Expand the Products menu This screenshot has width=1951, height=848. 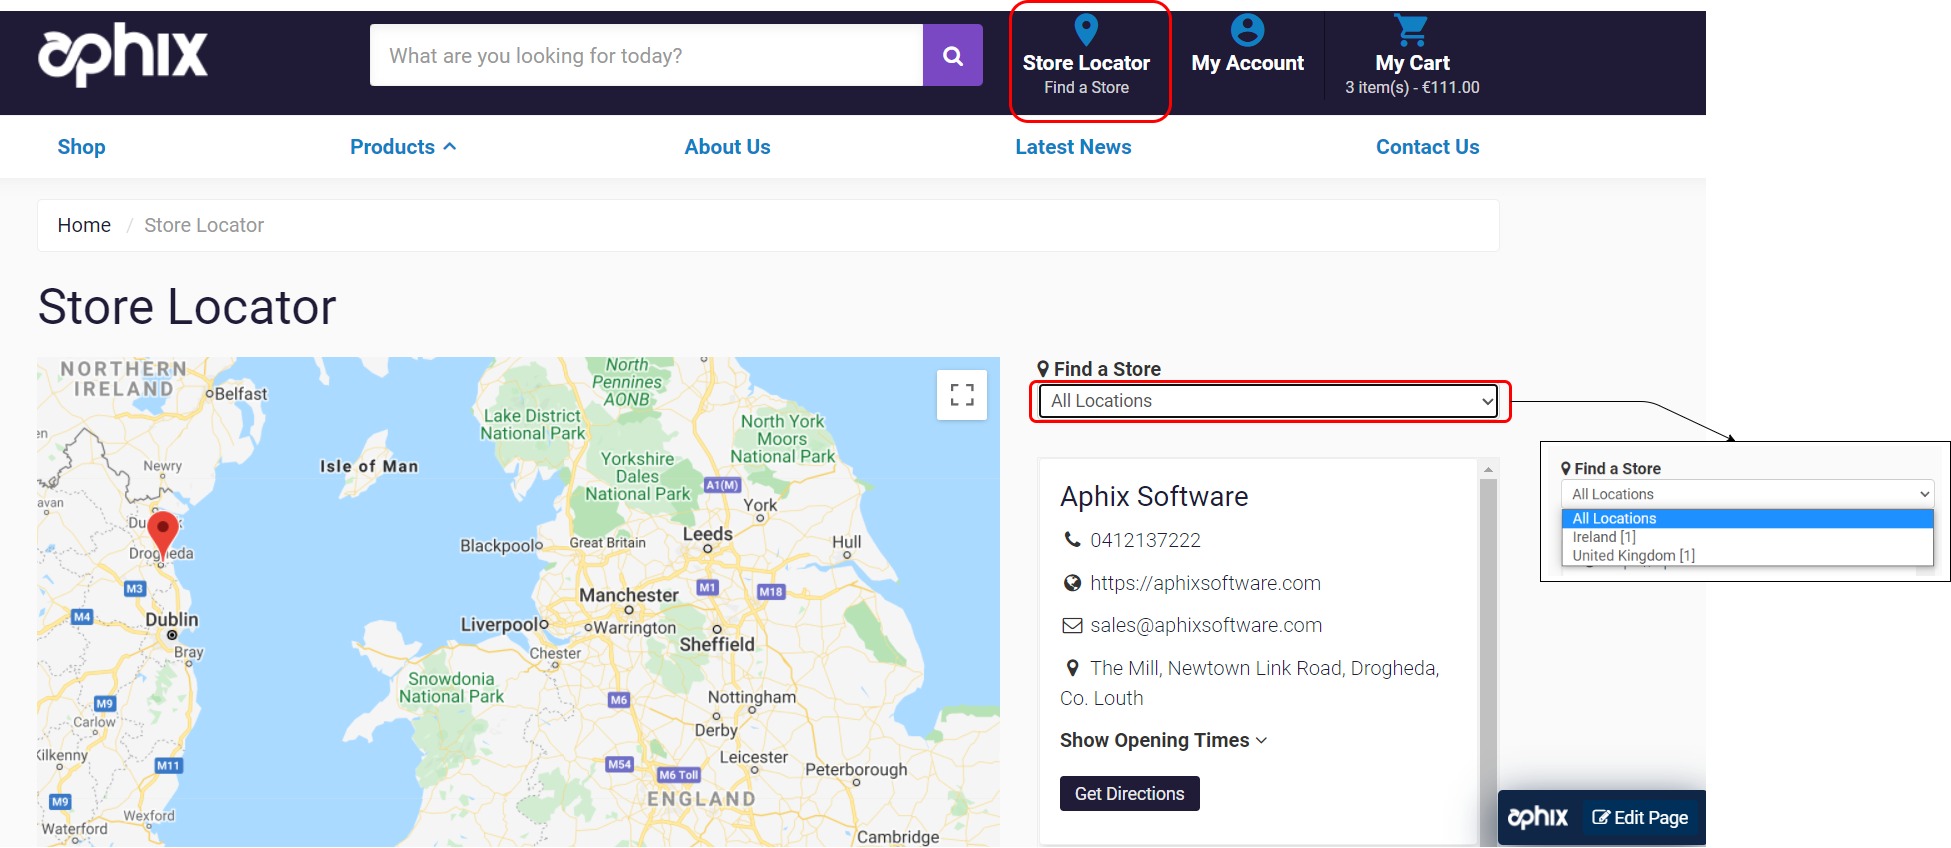point(402,147)
